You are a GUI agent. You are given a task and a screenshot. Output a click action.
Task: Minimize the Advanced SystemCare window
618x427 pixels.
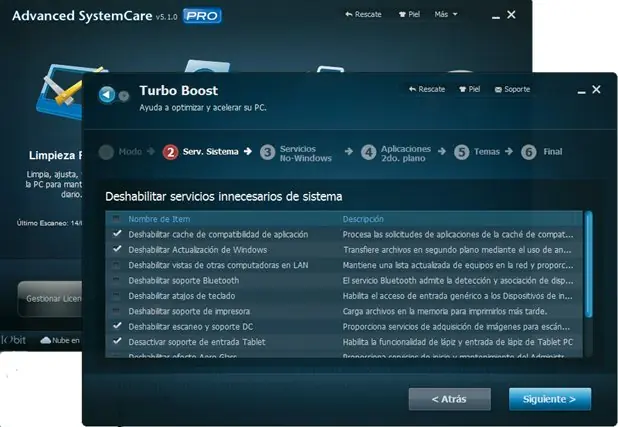point(496,17)
